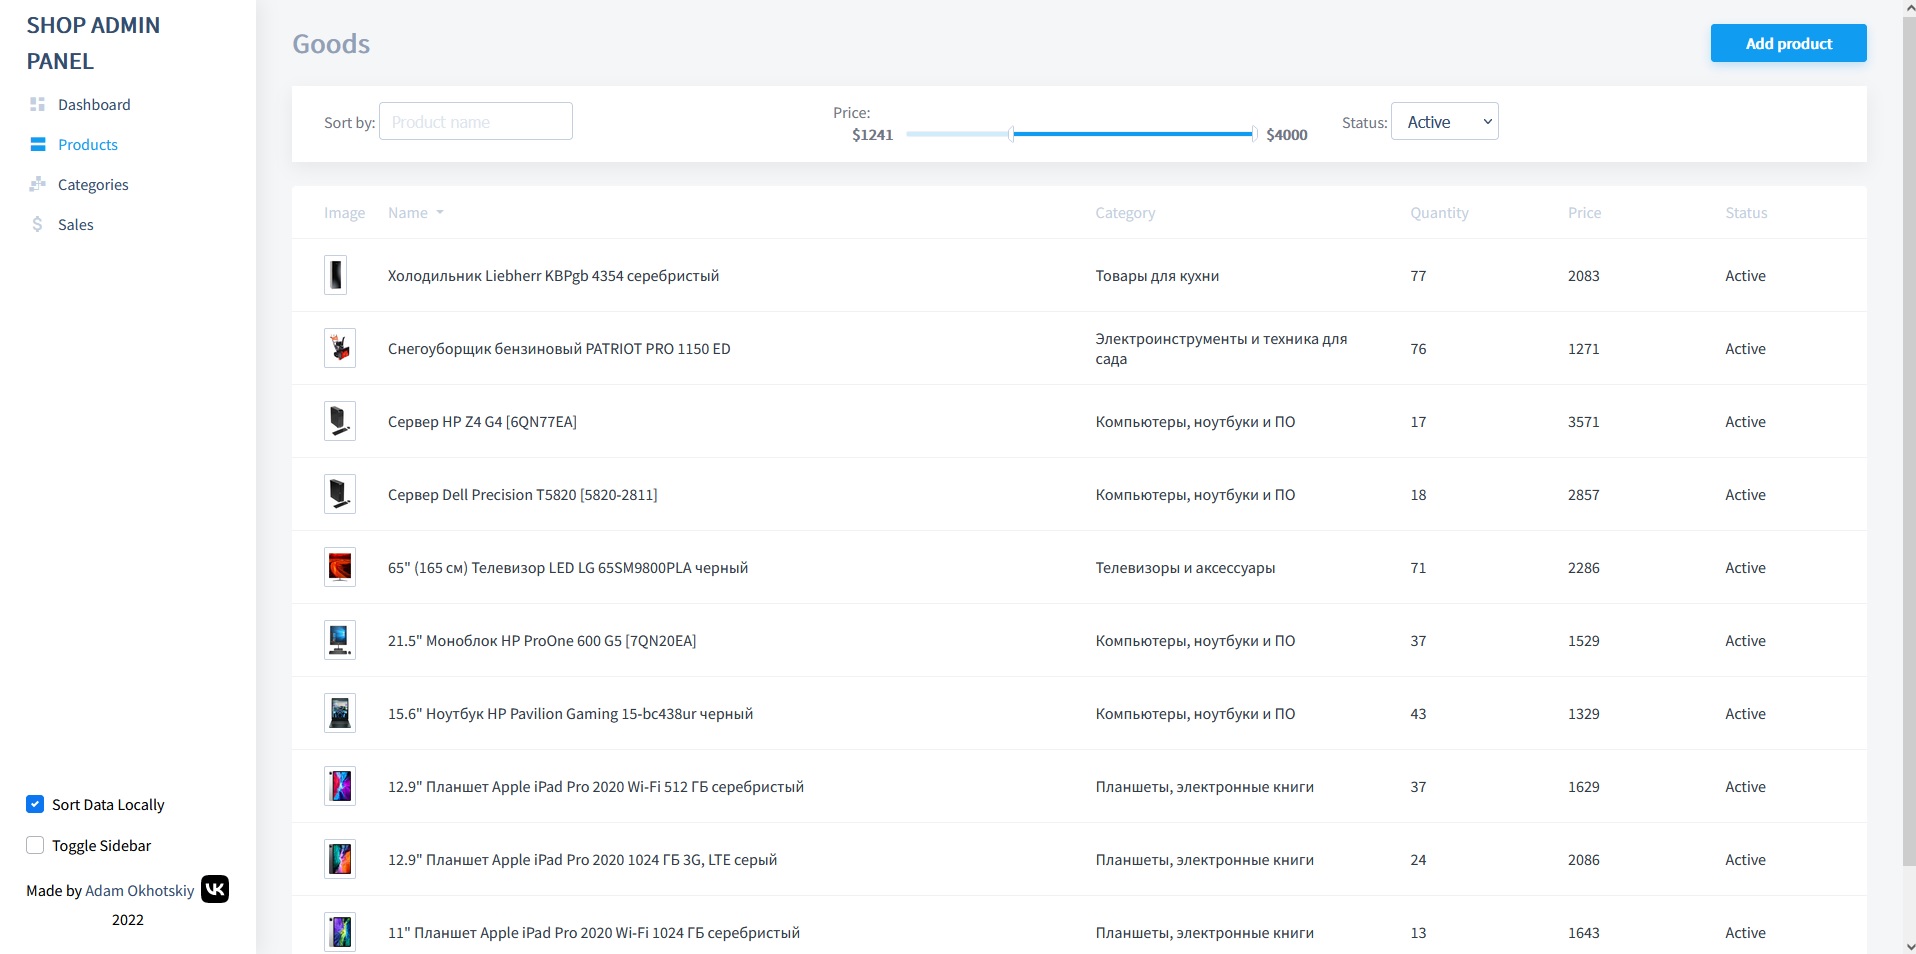Click price 3571 in HP Z4 row
Viewport: 1916px width, 954px height.
(1584, 422)
